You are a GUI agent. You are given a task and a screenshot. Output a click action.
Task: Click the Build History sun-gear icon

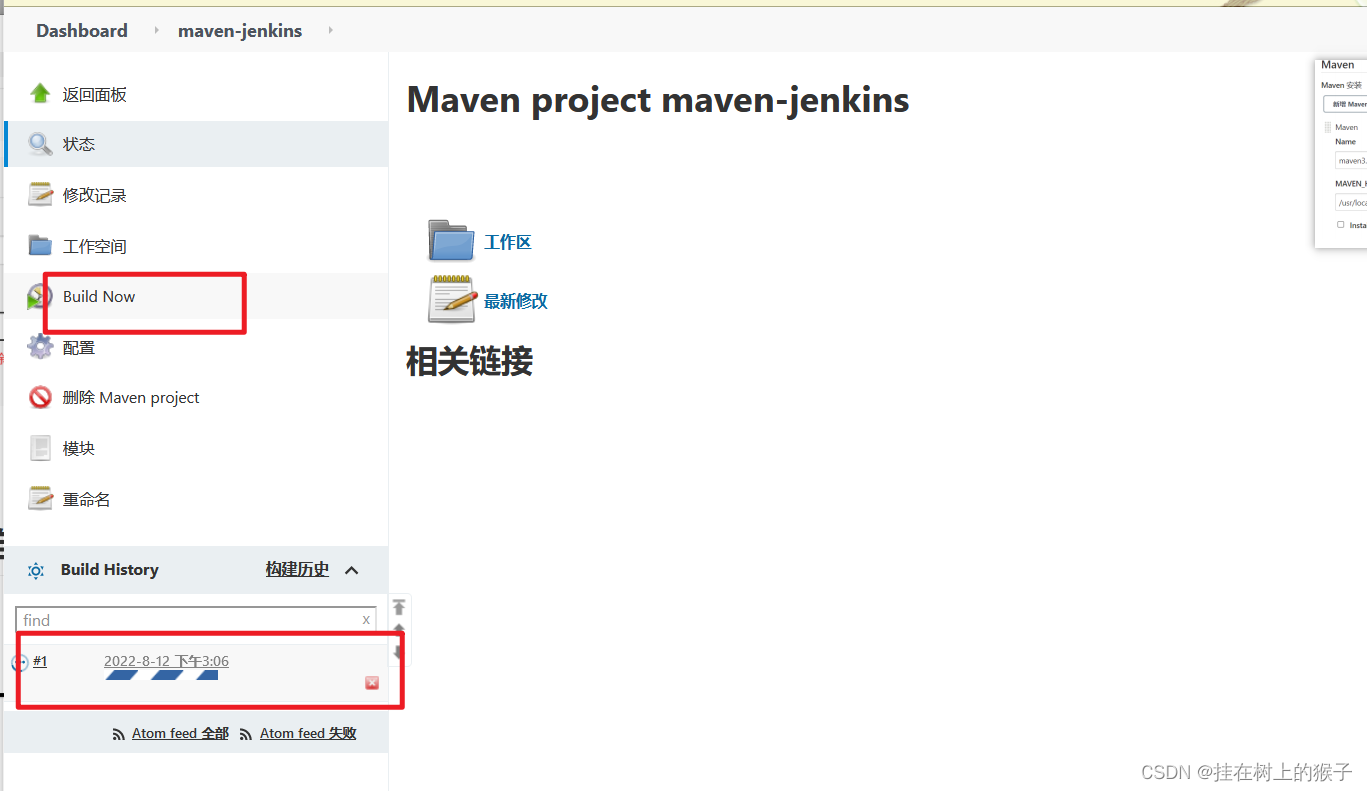36,570
